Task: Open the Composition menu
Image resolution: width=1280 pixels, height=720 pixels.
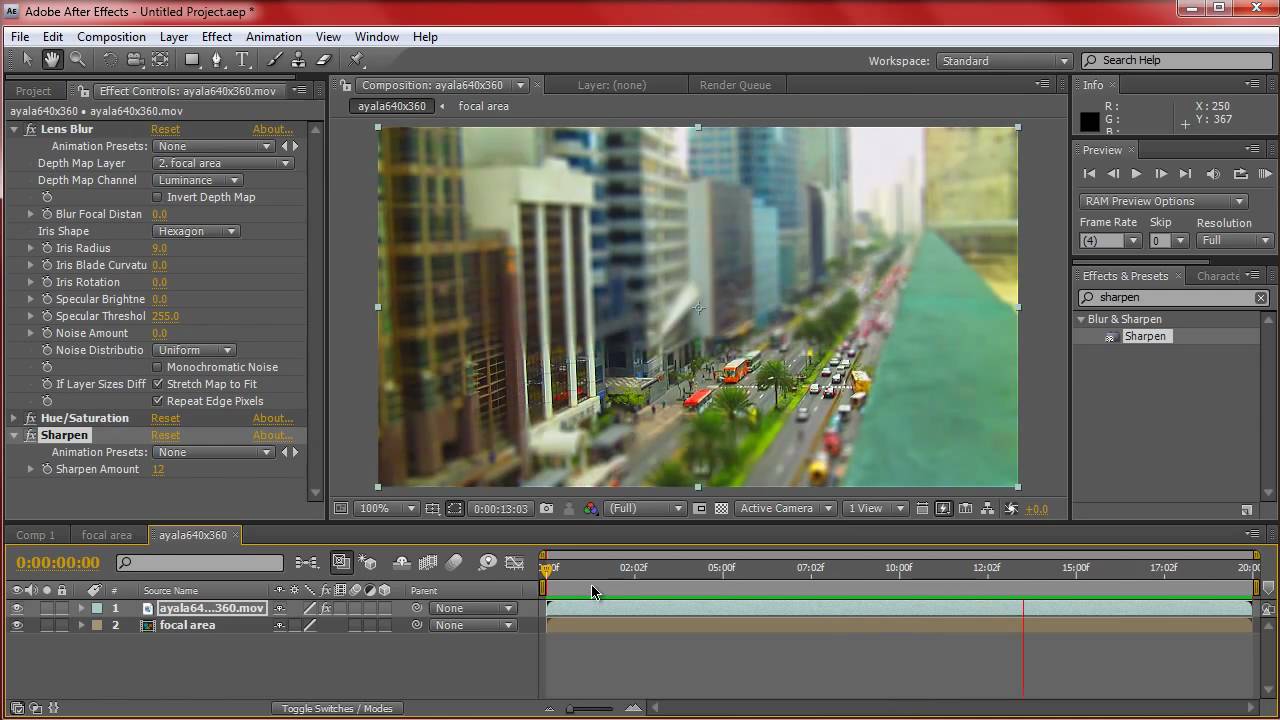Action: point(111,37)
